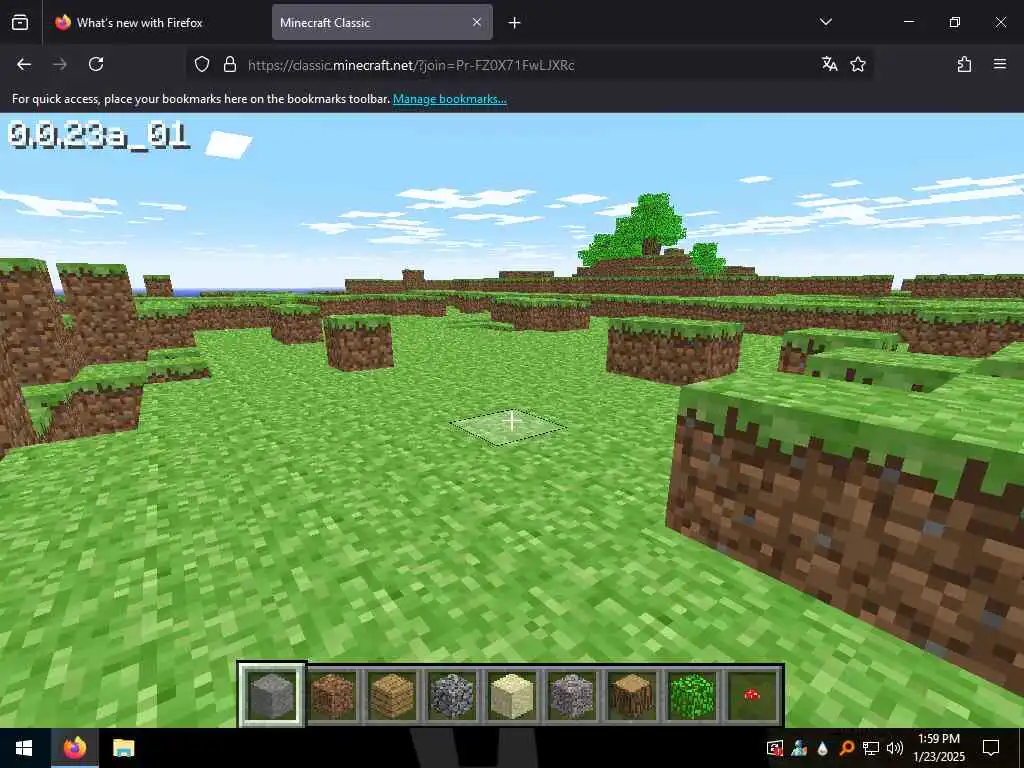Image resolution: width=1024 pixels, height=768 pixels.
Task: Open the volume speaker control
Action: coord(895,748)
